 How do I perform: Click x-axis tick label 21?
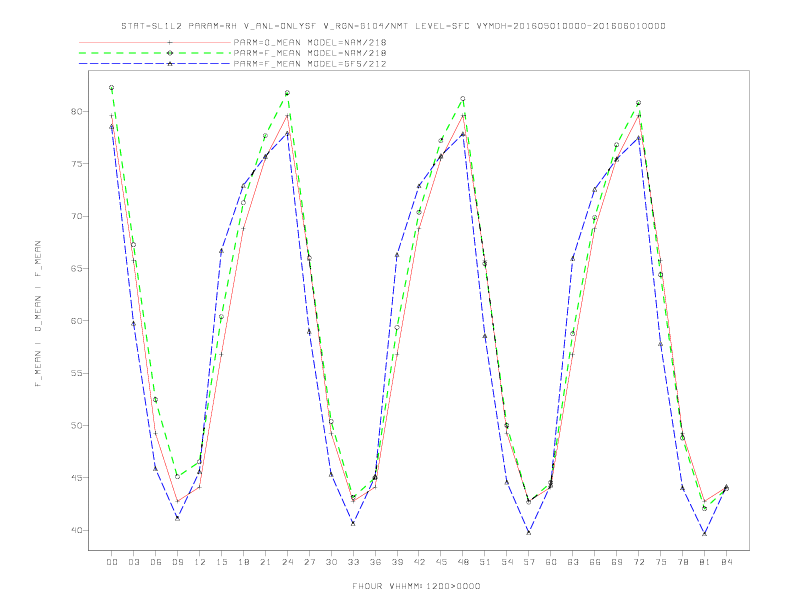click(x=265, y=562)
